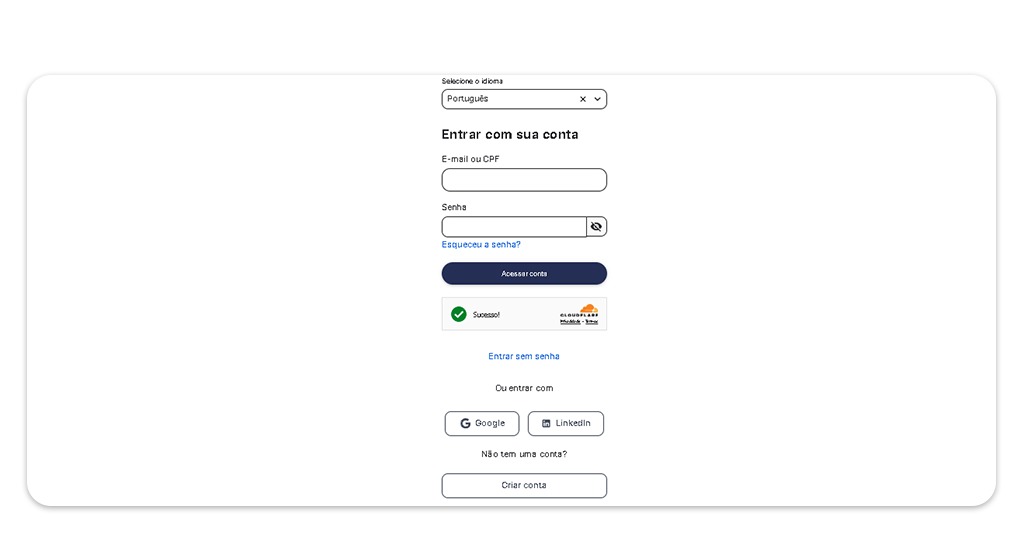Click the Sucesso! verification text
The image size is (1024, 536).
(486, 315)
